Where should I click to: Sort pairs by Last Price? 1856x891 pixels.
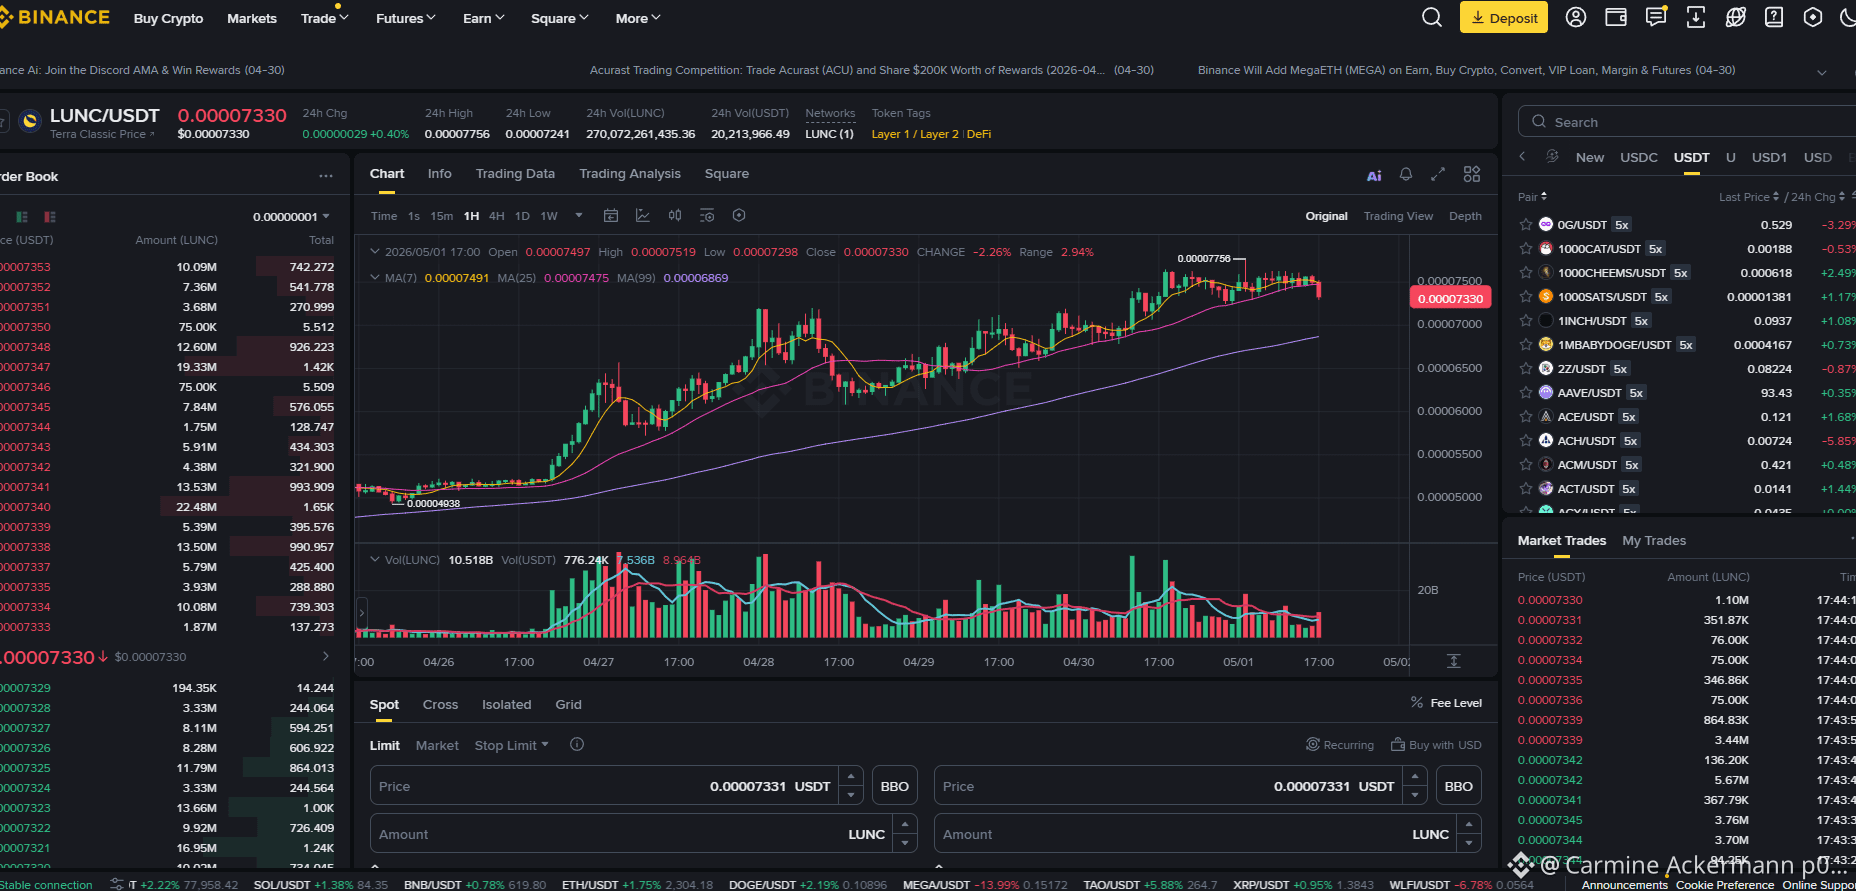1749,197
